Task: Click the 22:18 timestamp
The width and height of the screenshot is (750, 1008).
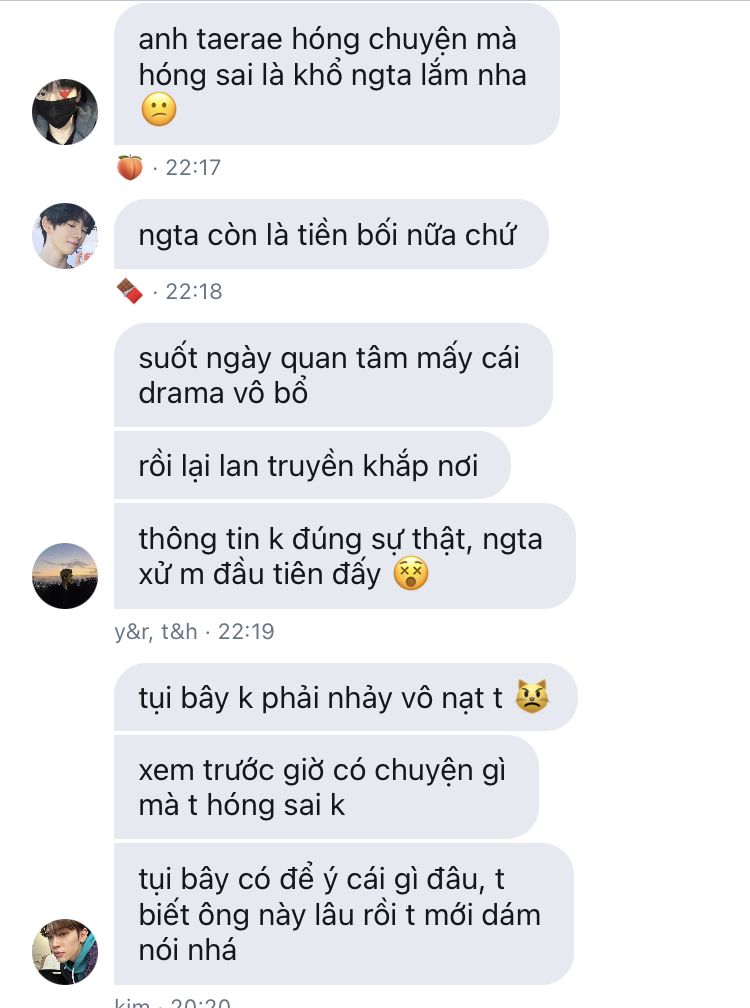Action: (193, 292)
